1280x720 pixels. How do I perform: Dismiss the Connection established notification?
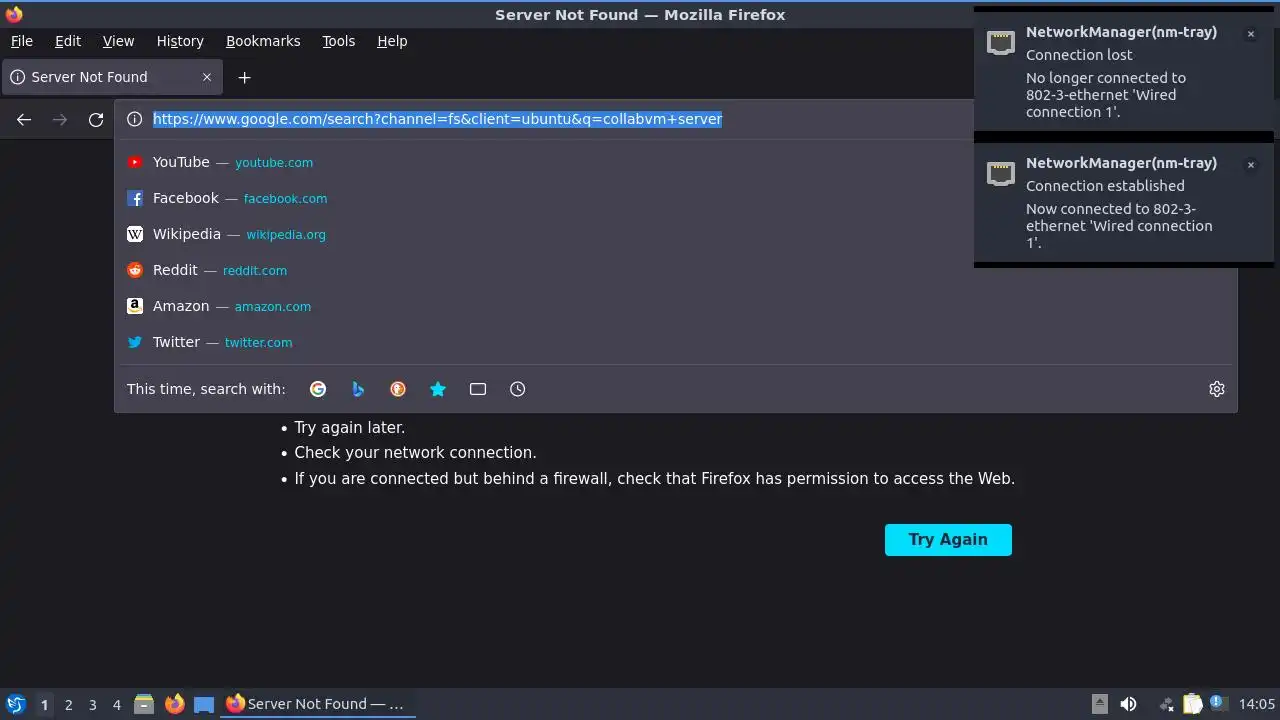coord(1250,165)
